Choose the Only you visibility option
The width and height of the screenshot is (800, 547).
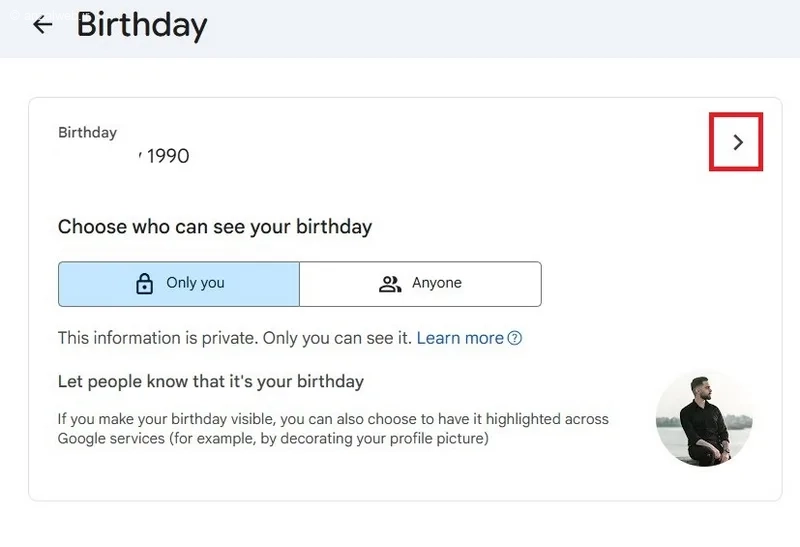pyautogui.click(x=179, y=284)
